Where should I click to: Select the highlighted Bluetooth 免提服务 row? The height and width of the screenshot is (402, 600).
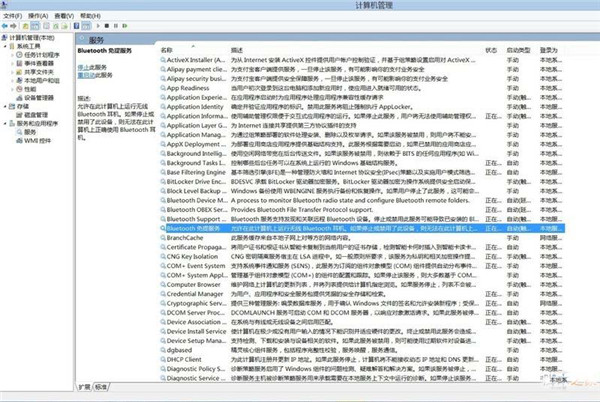(362, 228)
